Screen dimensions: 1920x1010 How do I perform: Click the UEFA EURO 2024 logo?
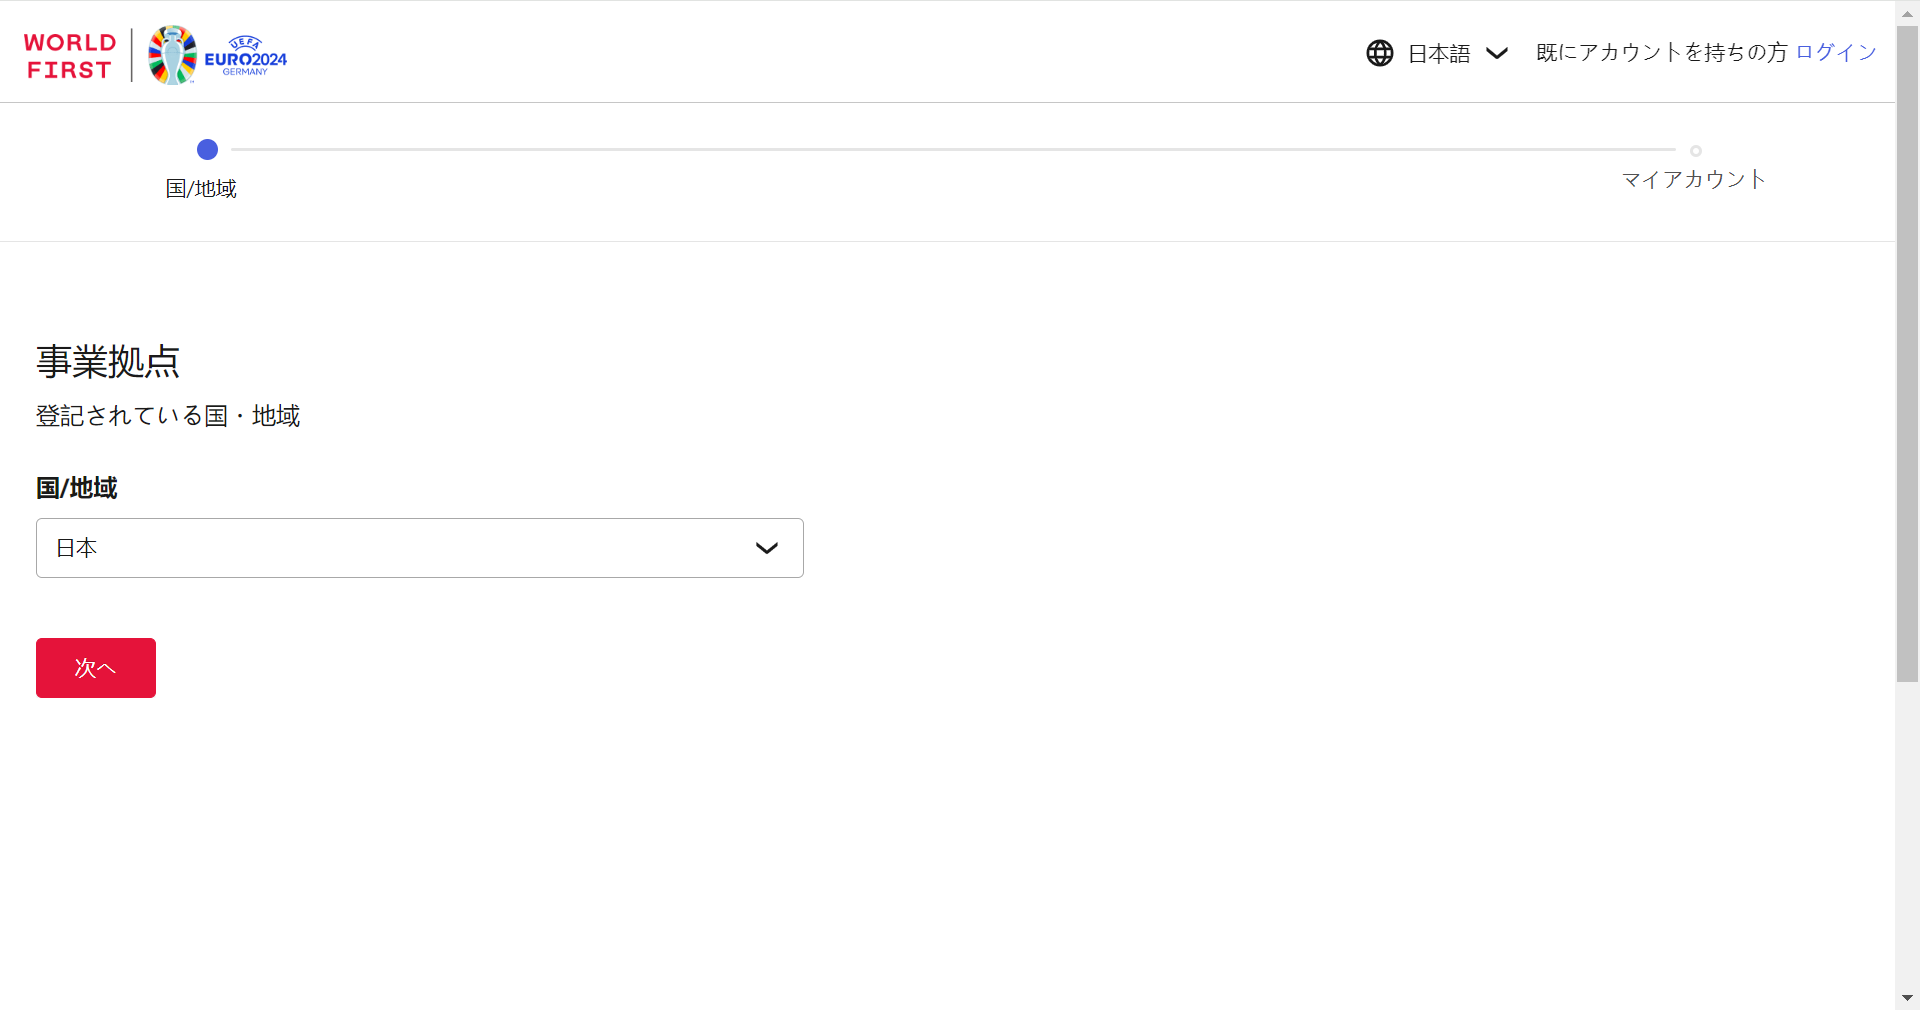pos(218,55)
